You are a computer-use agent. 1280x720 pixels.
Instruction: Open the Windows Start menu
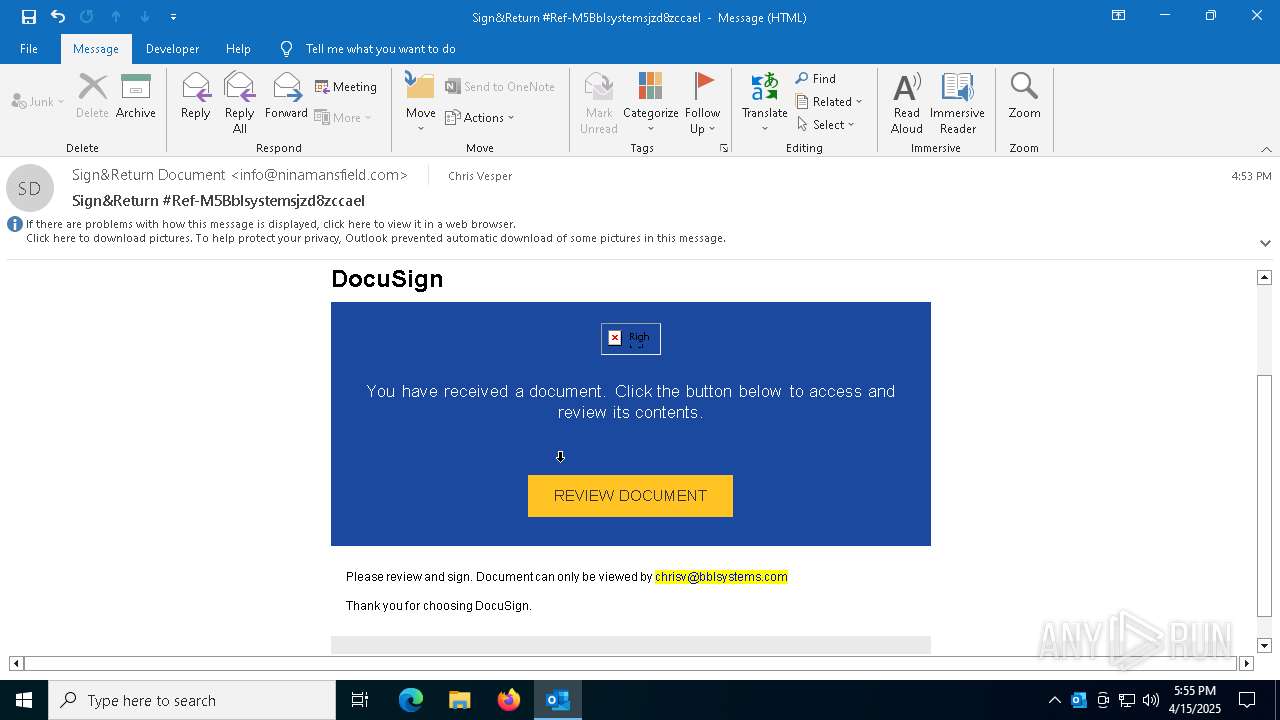pyautogui.click(x=24, y=700)
